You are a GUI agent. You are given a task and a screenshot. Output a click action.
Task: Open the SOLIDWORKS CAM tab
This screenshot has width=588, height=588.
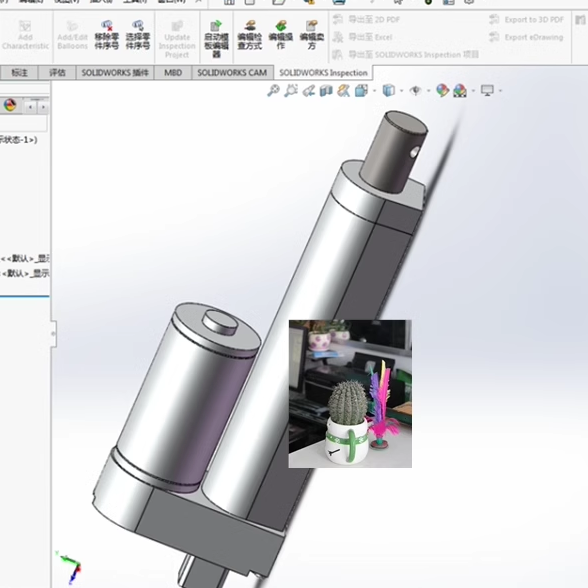coord(232,73)
